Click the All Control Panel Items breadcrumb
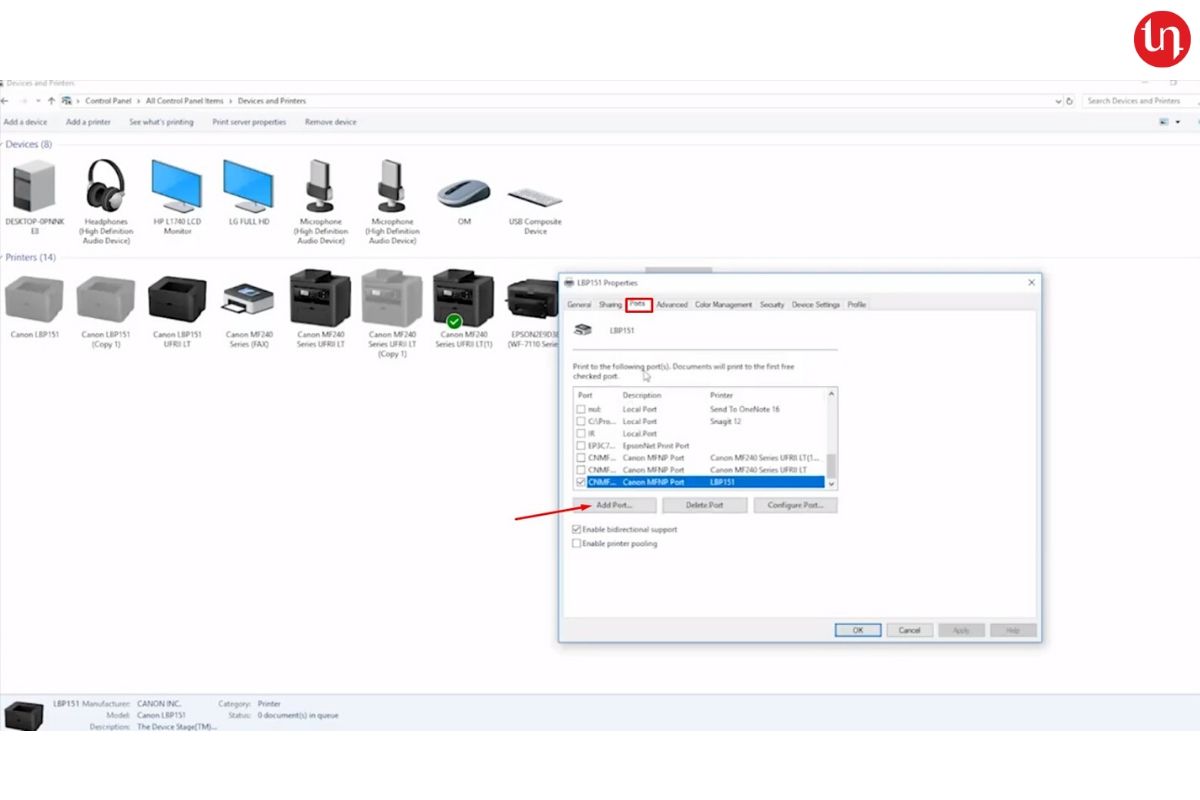The height and width of the screenshot is (800, 1200). coord(185,101)
